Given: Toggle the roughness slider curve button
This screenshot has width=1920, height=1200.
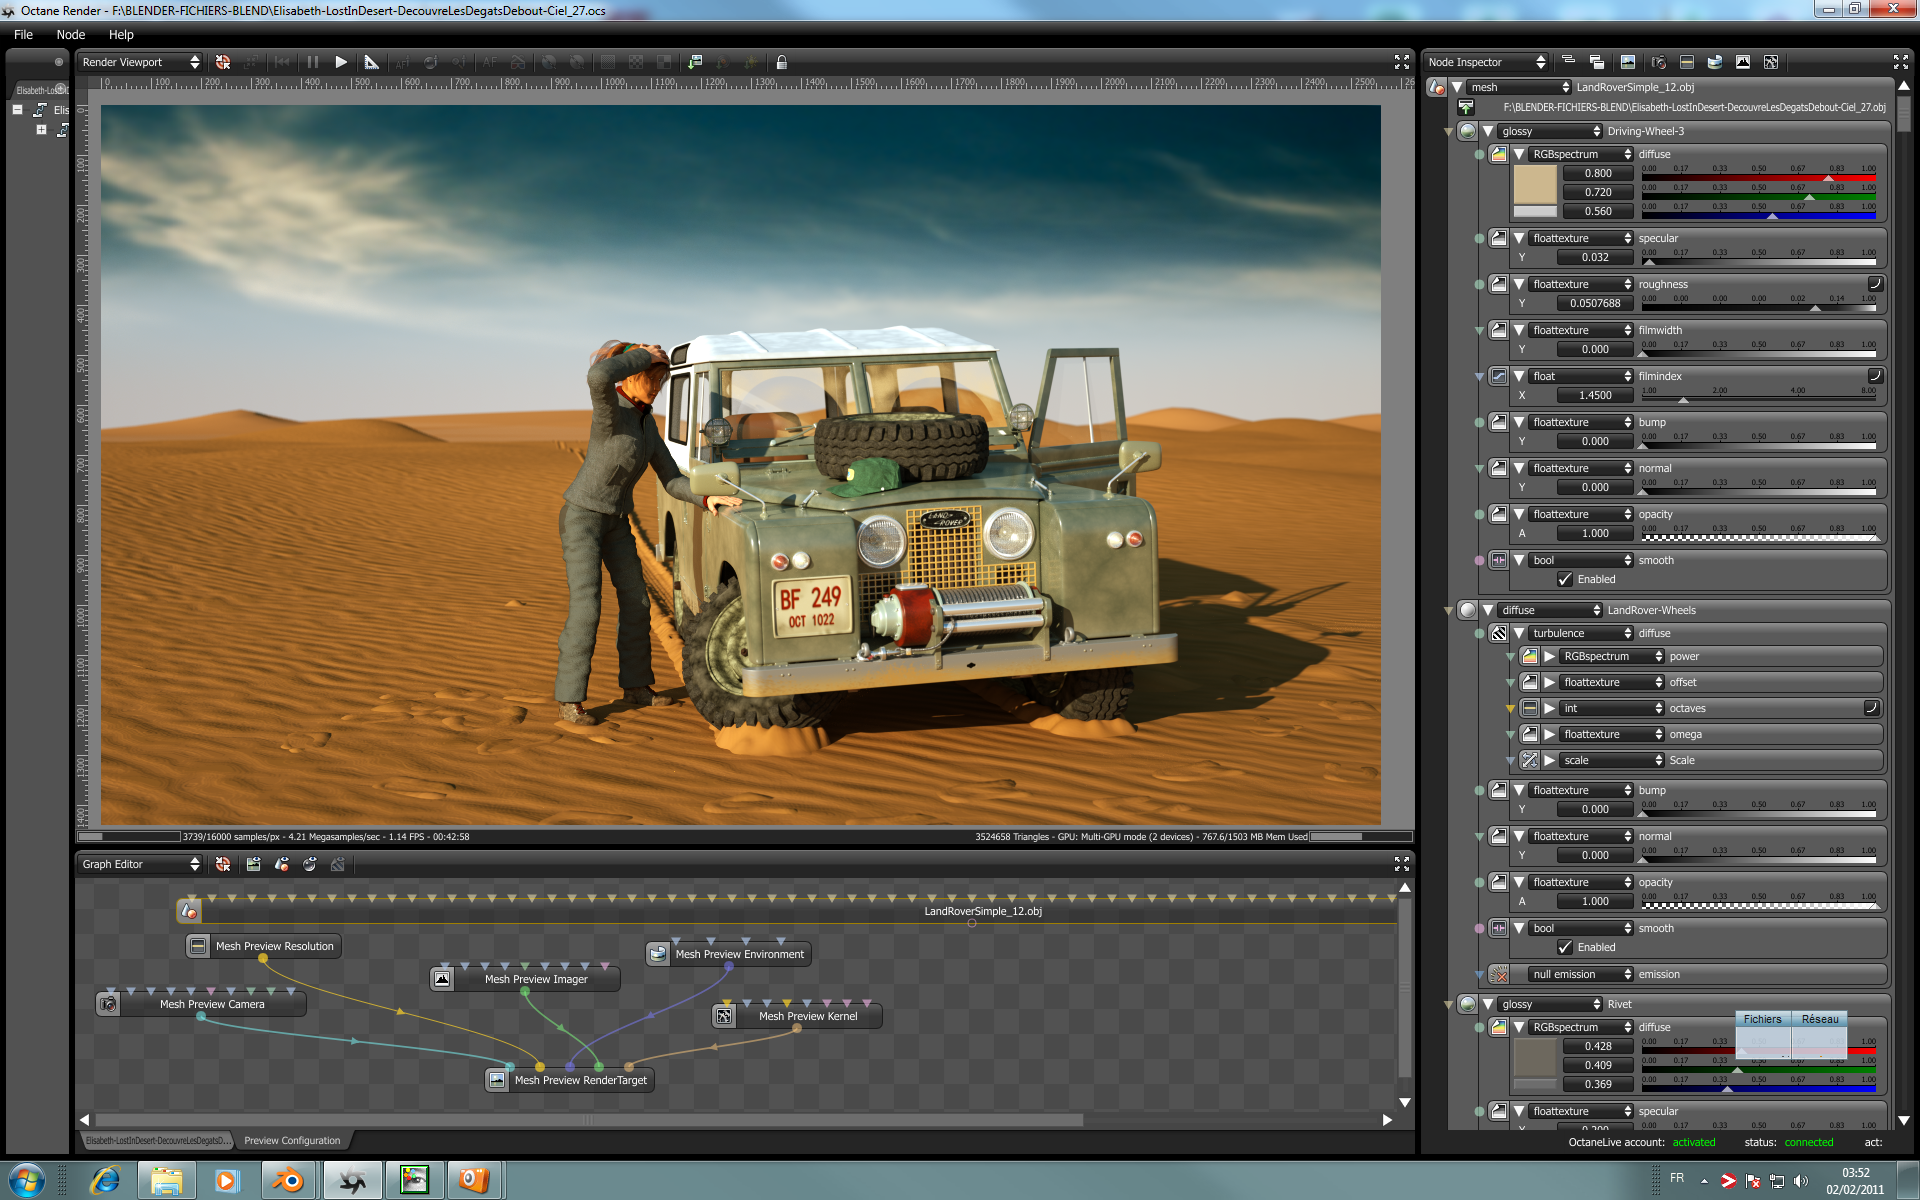Looking at the screenshot, I should tap(1875, 284).
